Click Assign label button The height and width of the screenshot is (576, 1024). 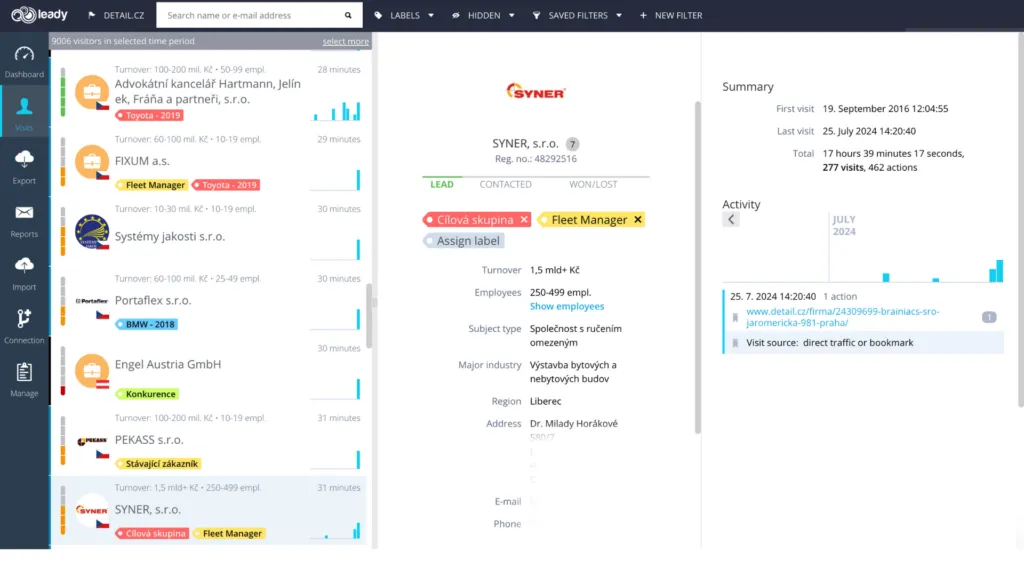click(463, 241)
